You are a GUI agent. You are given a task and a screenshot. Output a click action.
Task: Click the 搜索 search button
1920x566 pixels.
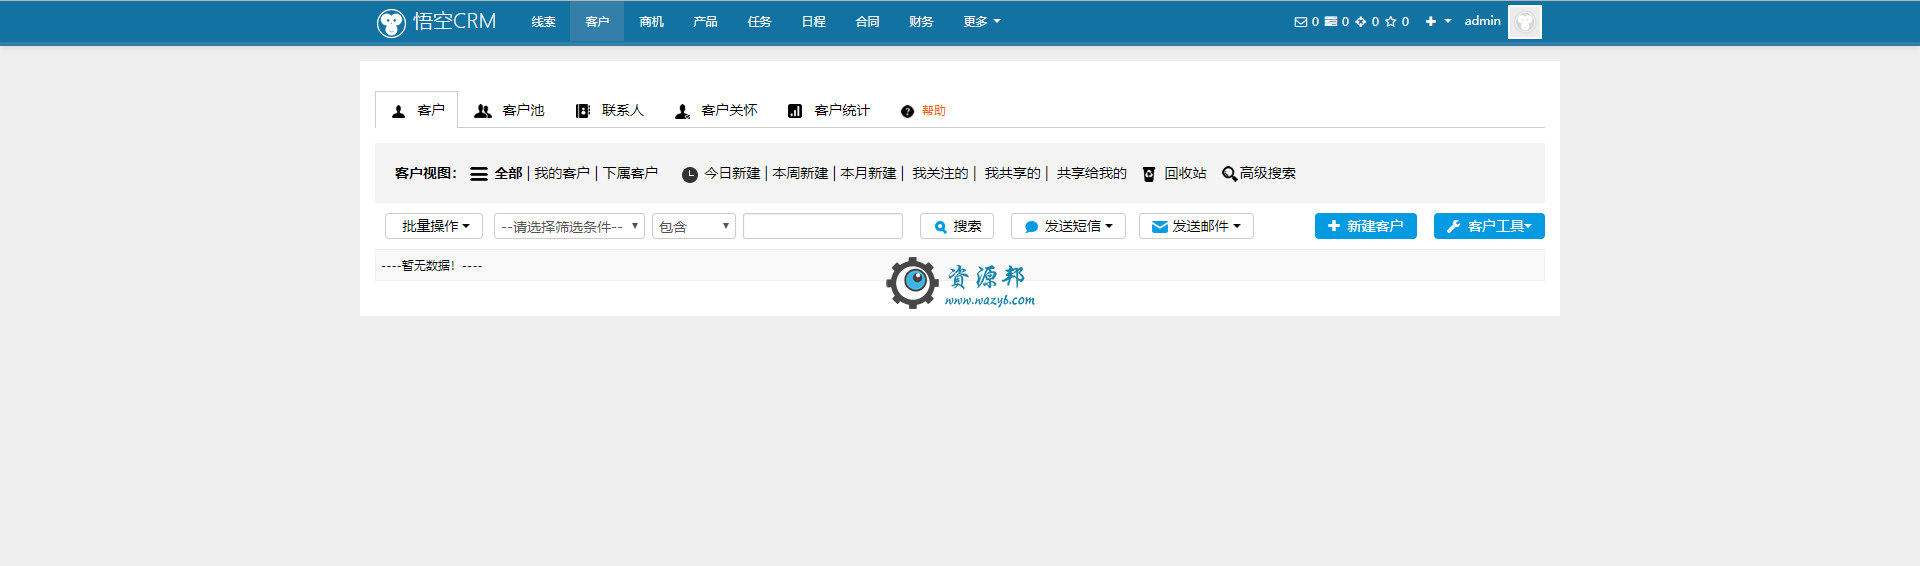click(957, 226)
